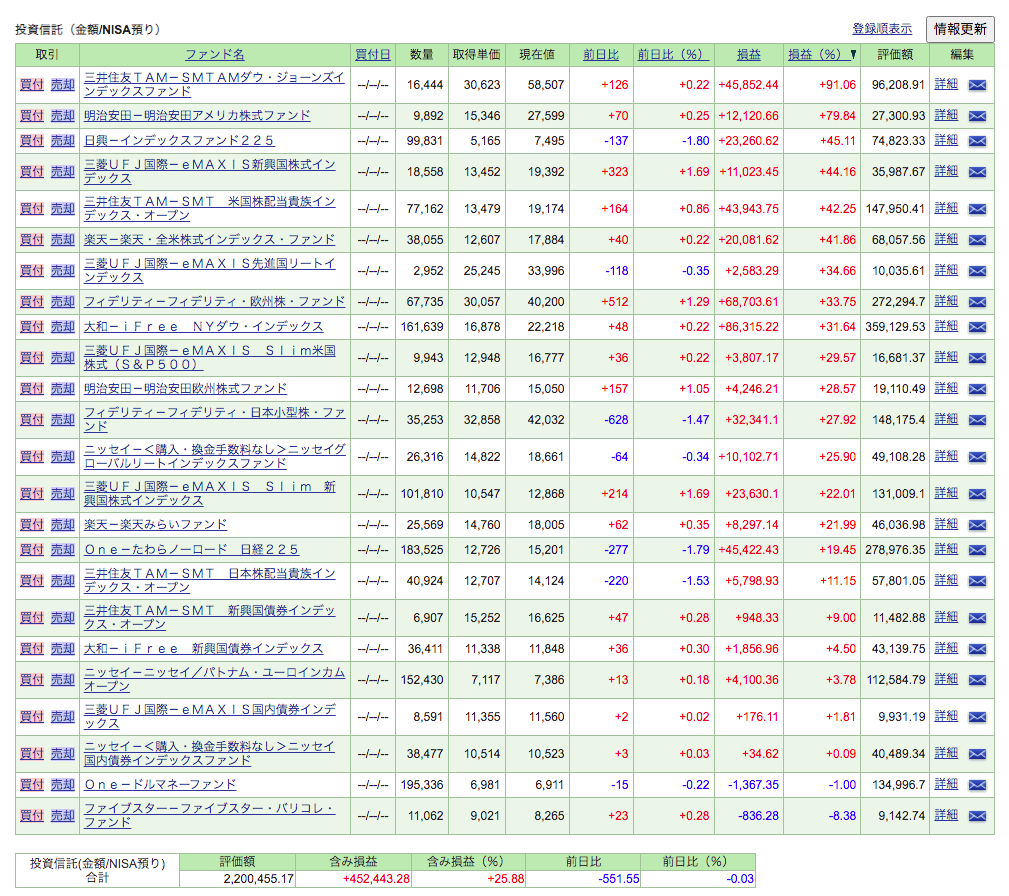This screenshot has width=1009, height=896.
Task: Click 買付 for Oneたわらノーロード日経225
Action: [32, 550]
